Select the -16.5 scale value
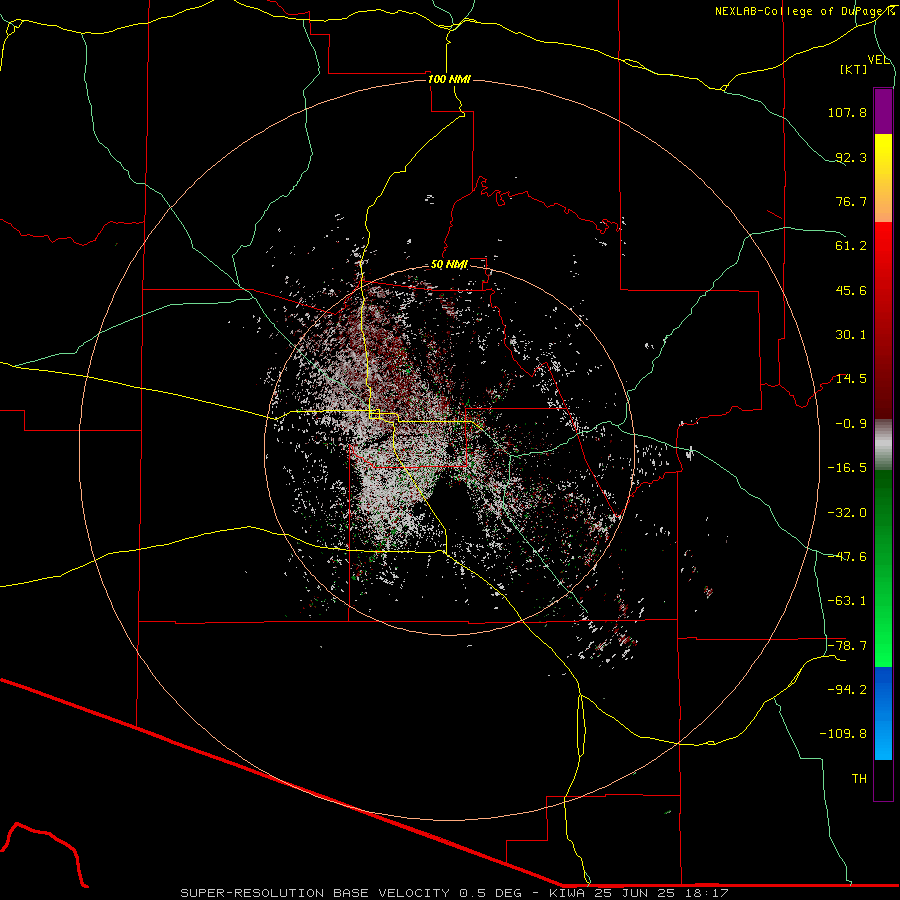The height and width of the screenshot is (900, 900). [x=847, y=468]
